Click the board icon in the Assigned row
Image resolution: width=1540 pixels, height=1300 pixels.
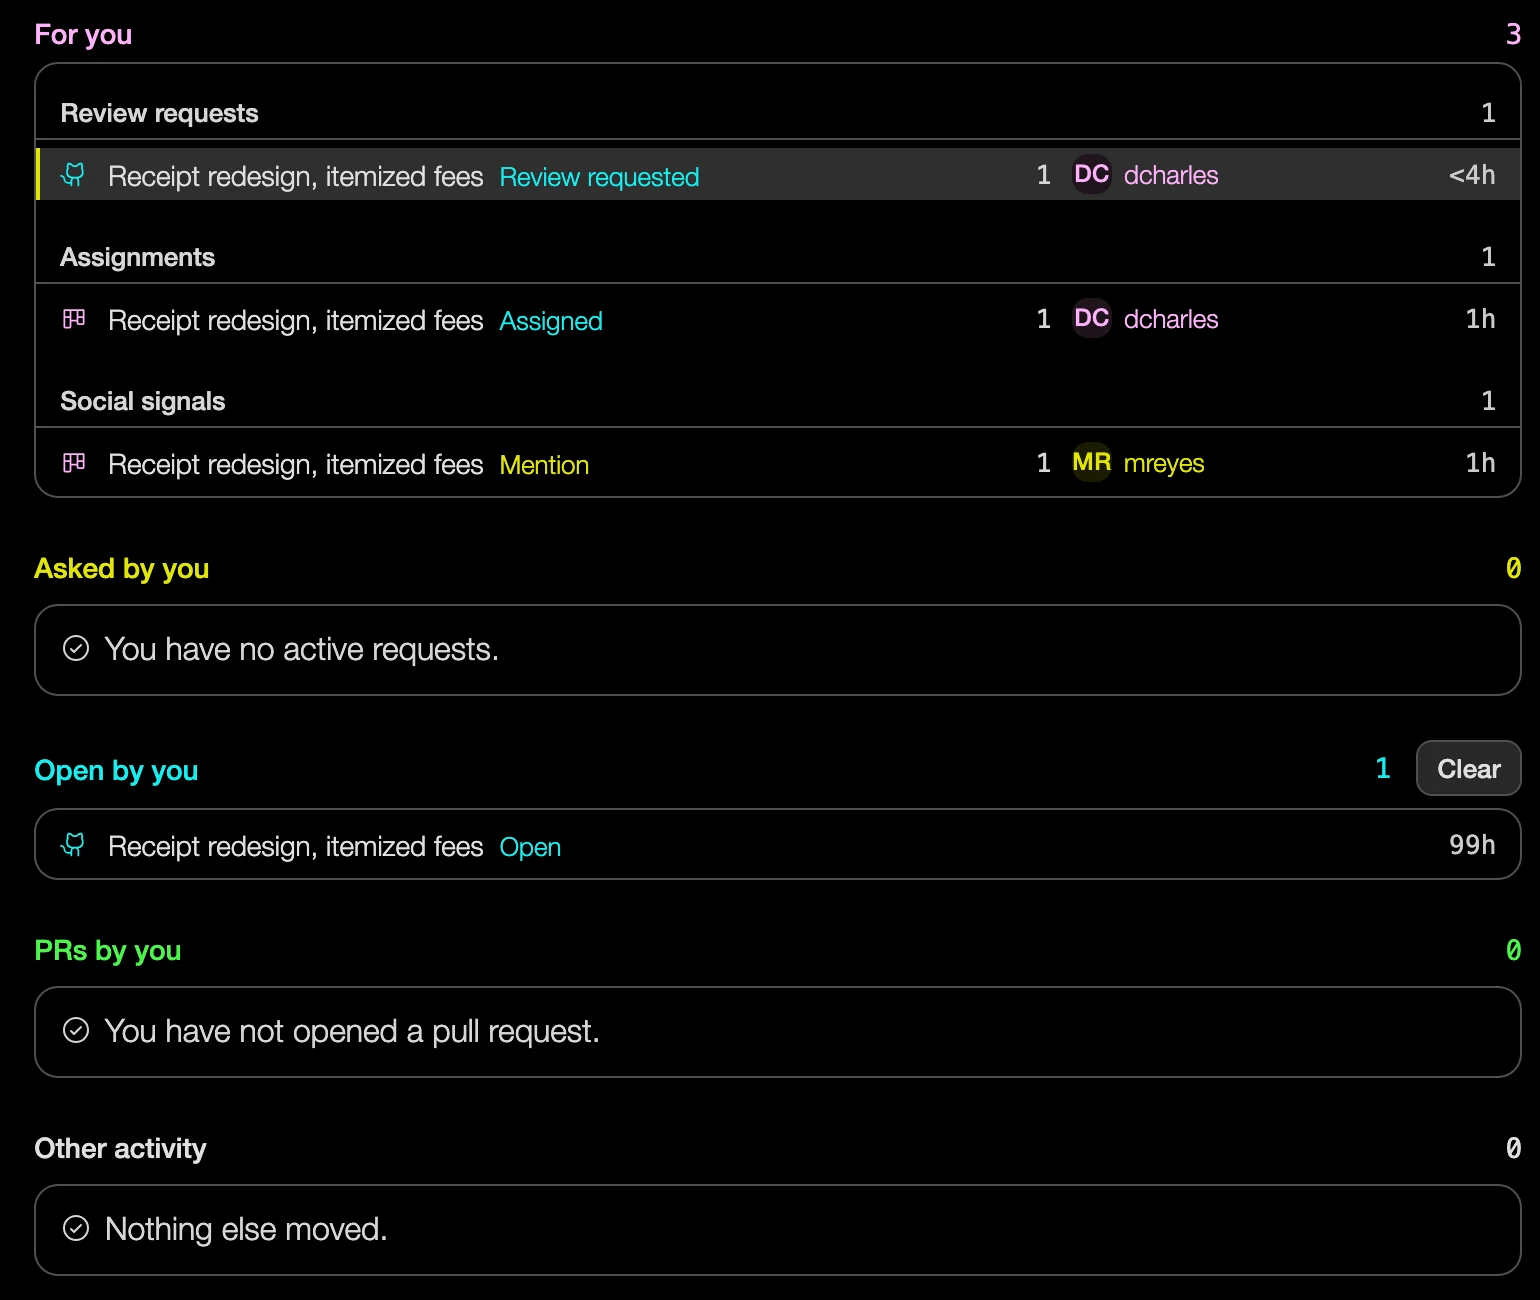pyautogui.click(x=74, y=319)
